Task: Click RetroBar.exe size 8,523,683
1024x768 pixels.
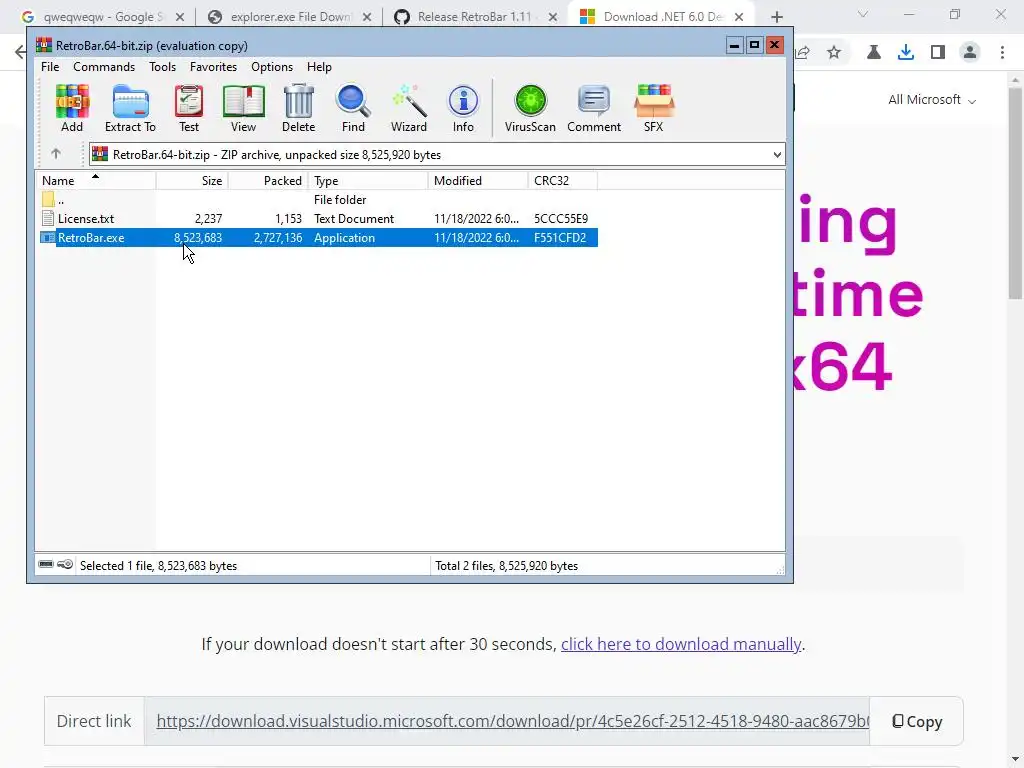Action: point(198,238)
